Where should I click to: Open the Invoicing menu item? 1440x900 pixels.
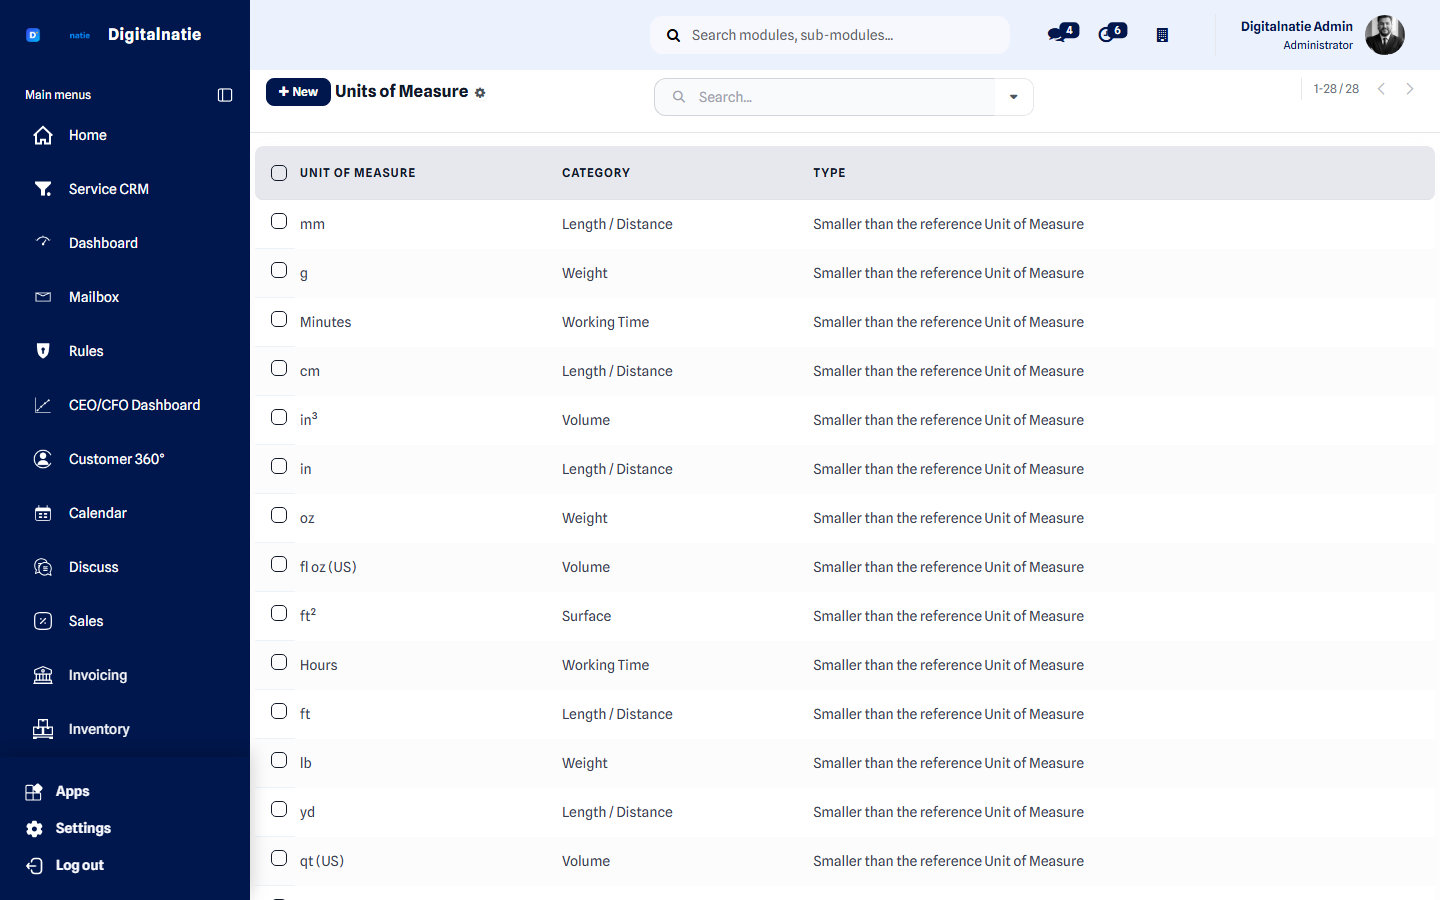98,675
